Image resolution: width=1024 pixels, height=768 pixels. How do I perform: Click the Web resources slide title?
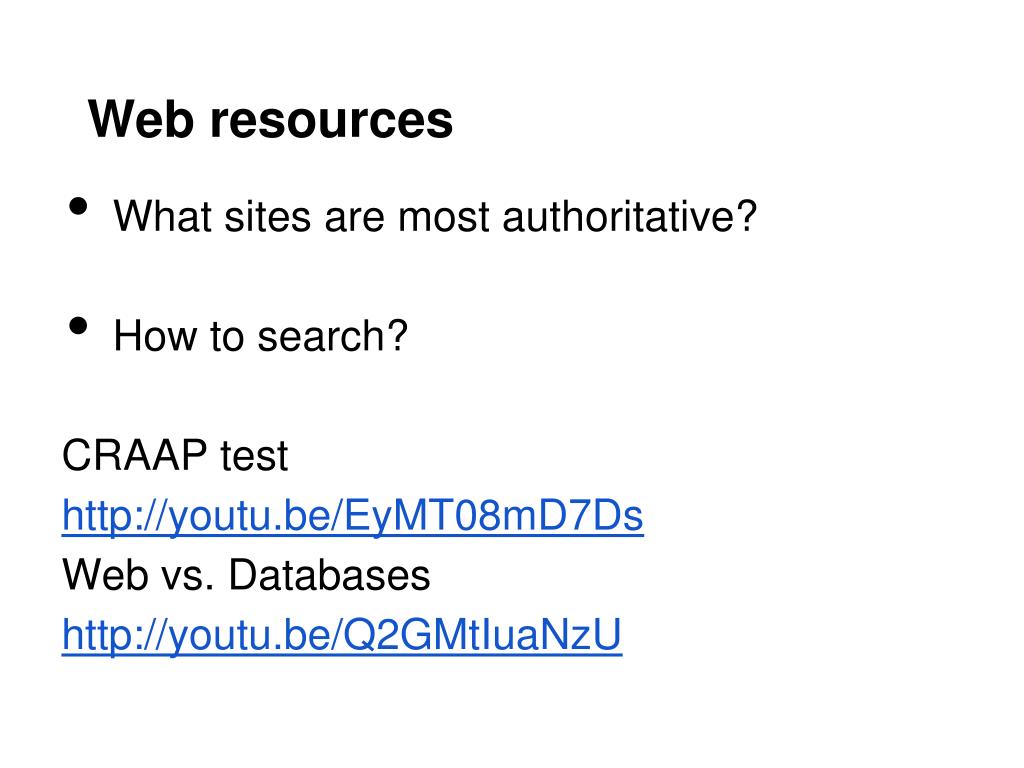click(x=270, y=119)
